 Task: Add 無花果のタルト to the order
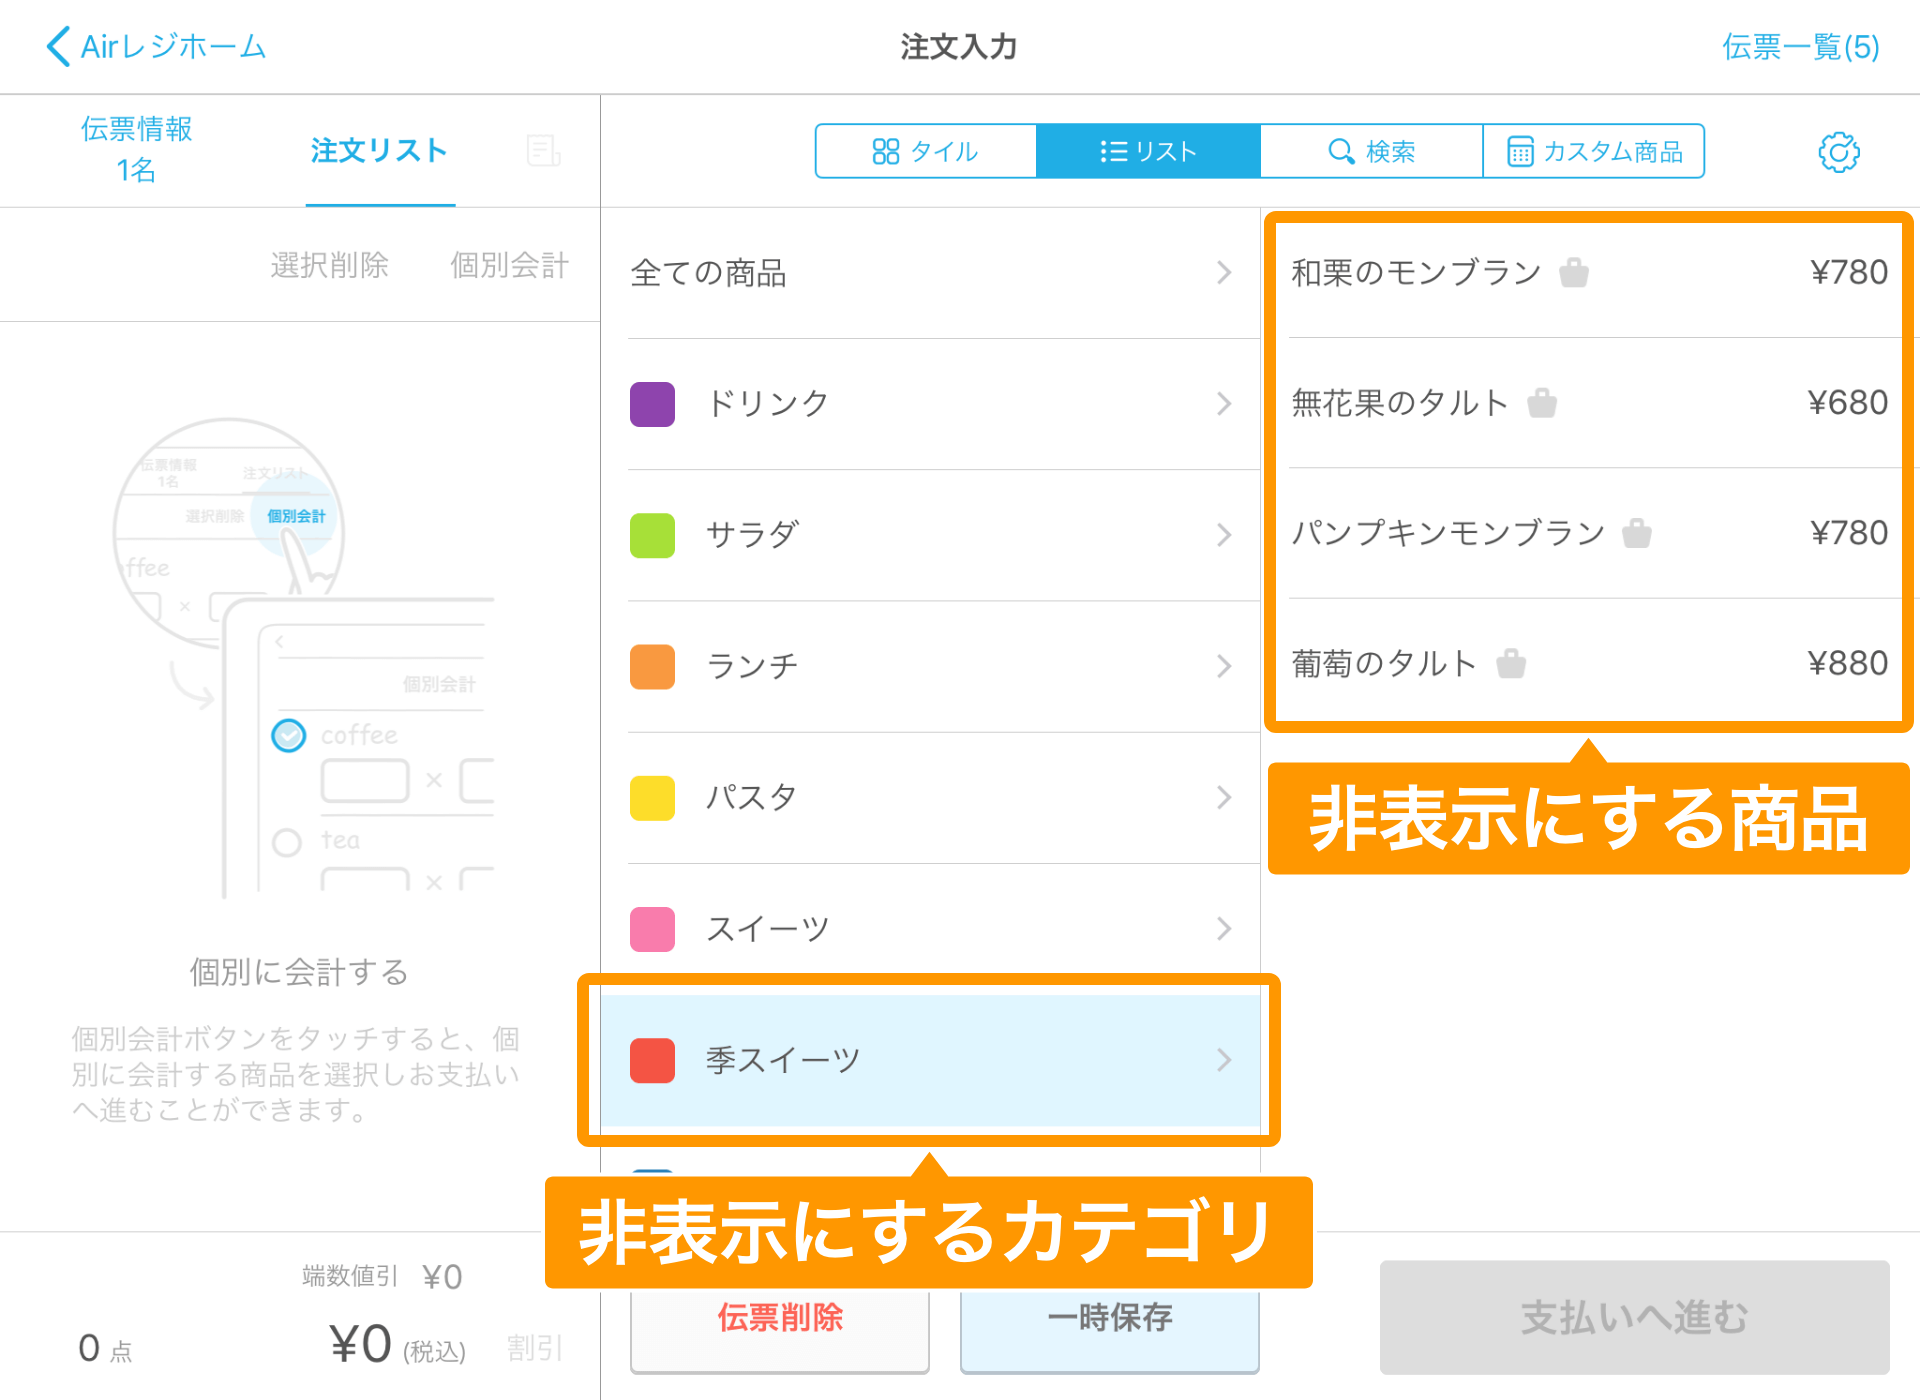(1588, 403)
